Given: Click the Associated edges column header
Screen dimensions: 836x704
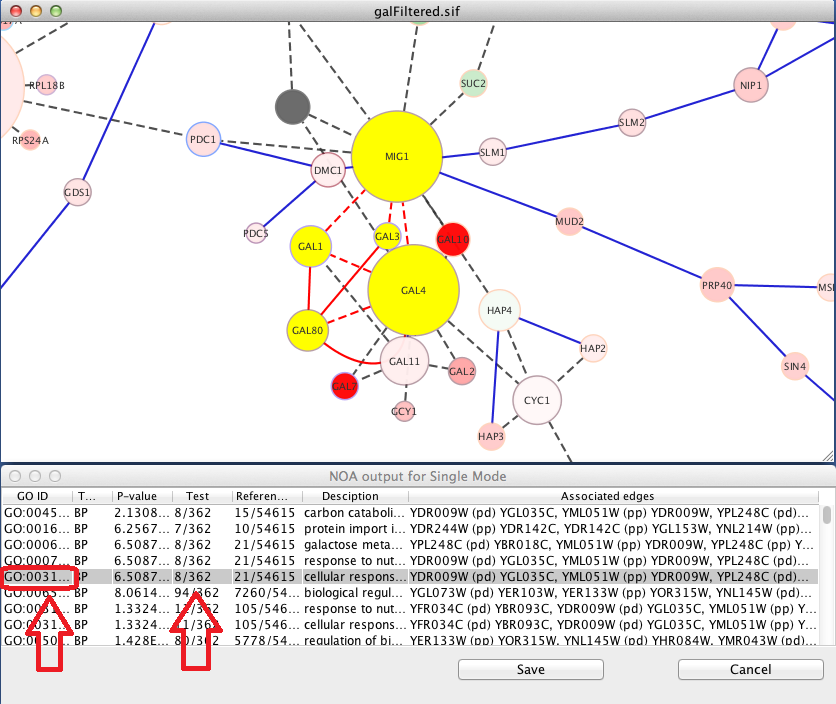Looking at the screenshot, I should click(x=607, y=496).
